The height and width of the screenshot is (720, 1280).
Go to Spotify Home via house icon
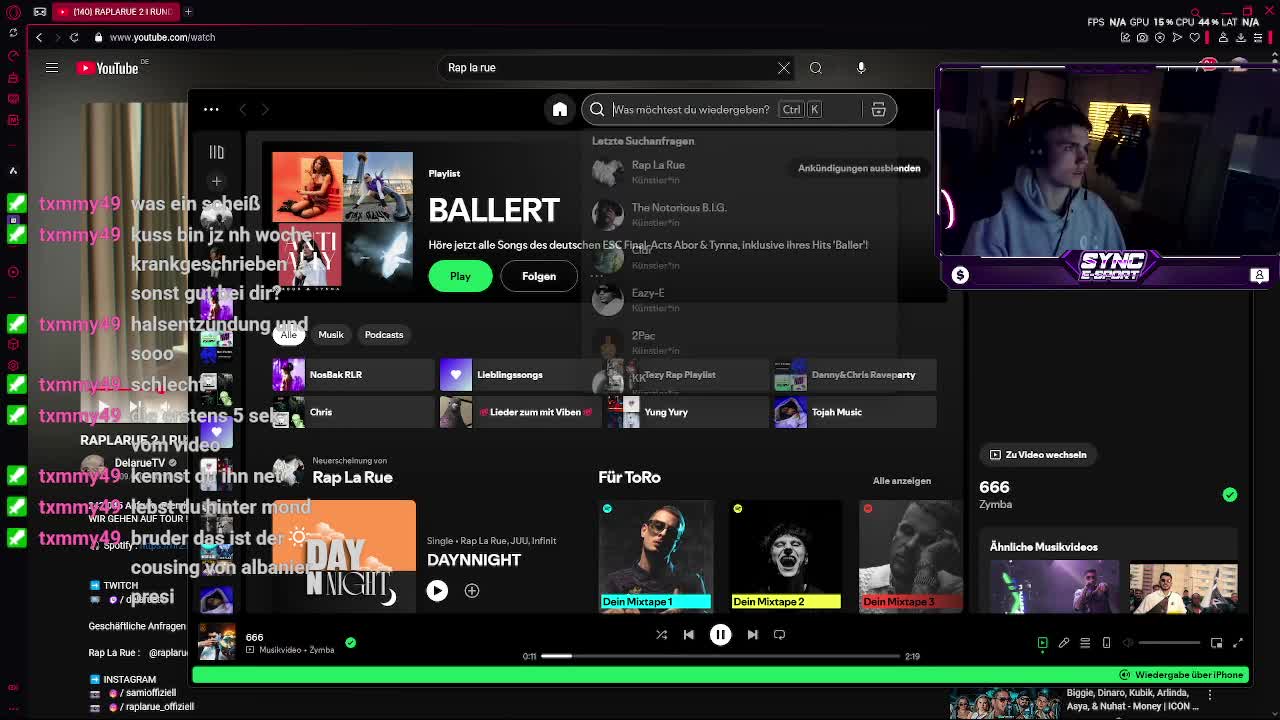[x=560, y=109]
